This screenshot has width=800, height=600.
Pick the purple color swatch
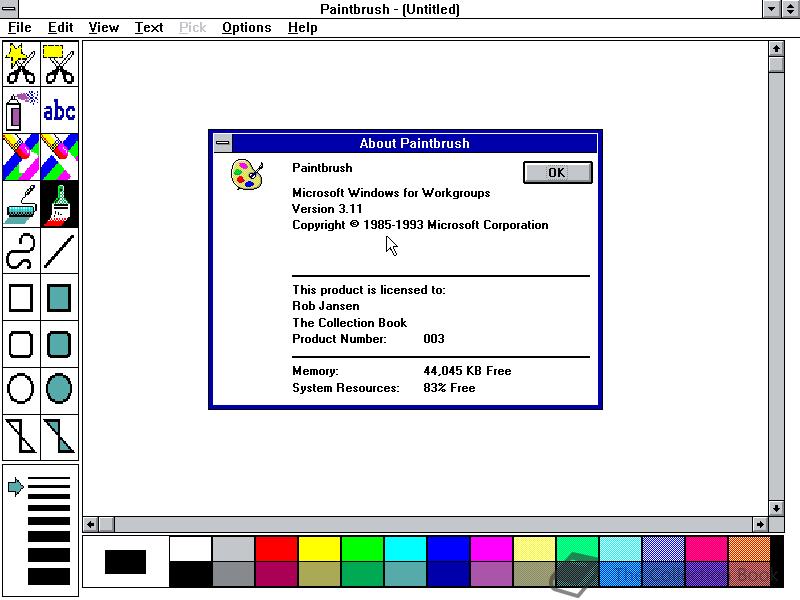491,574
